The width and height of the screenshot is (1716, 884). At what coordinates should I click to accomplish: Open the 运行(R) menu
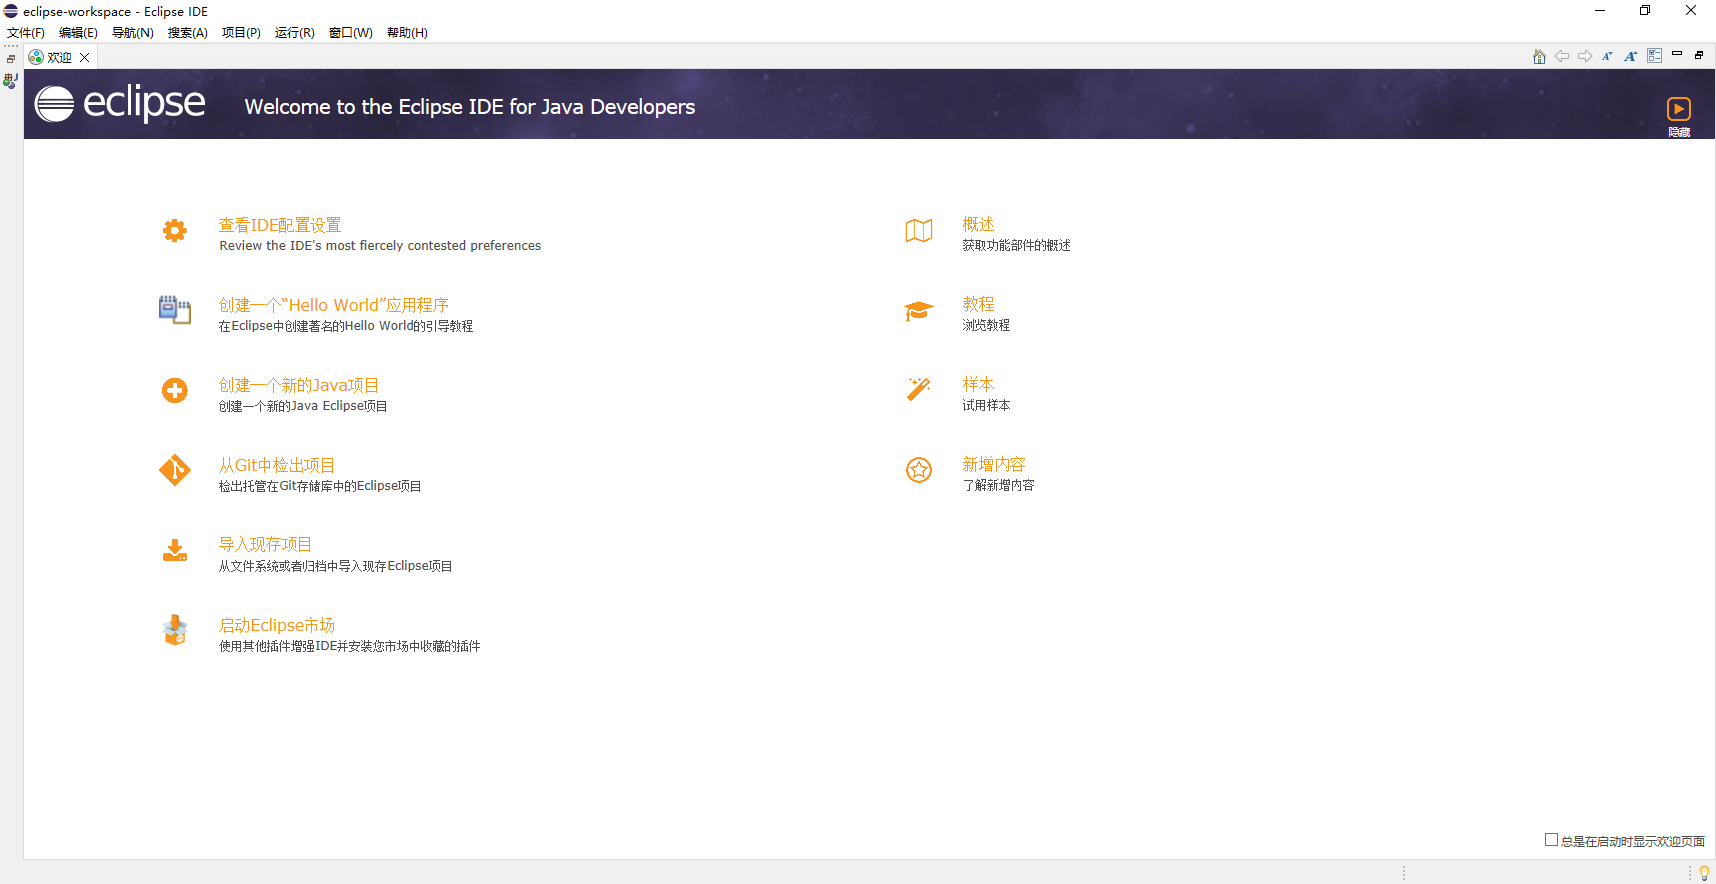pos(294,33)
